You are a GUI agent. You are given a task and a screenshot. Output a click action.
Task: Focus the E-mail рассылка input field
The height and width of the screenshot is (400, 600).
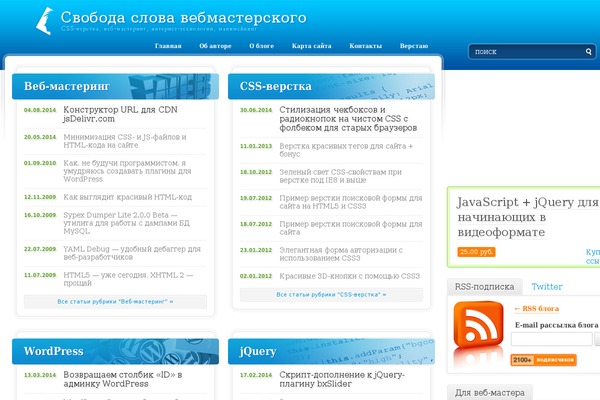point(551,339)
